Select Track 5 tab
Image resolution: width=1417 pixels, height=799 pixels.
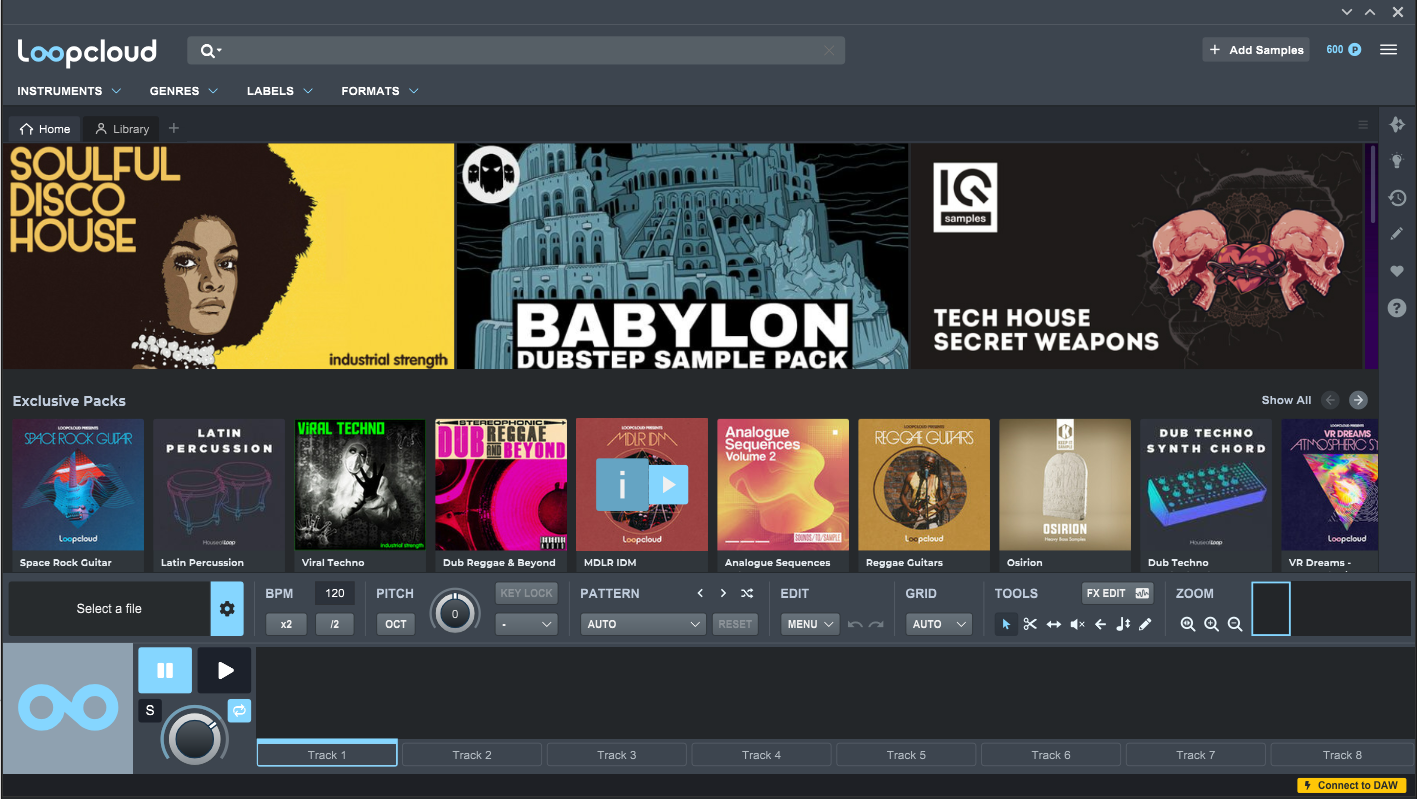(906, 755)
